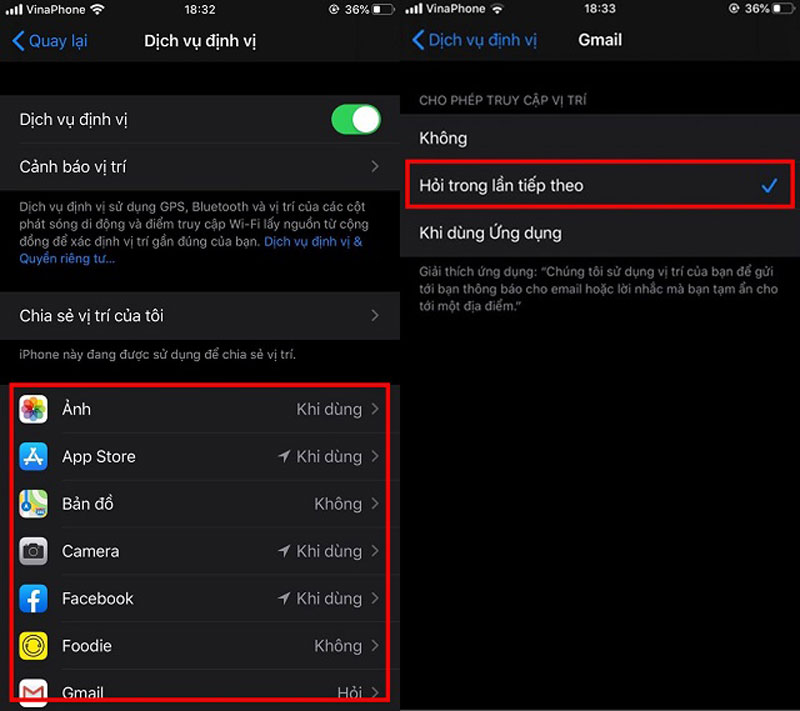Tap the App Store icon
Image resolution: width=800 pixels, height=711 pixels.
click(x=33, y=456)
